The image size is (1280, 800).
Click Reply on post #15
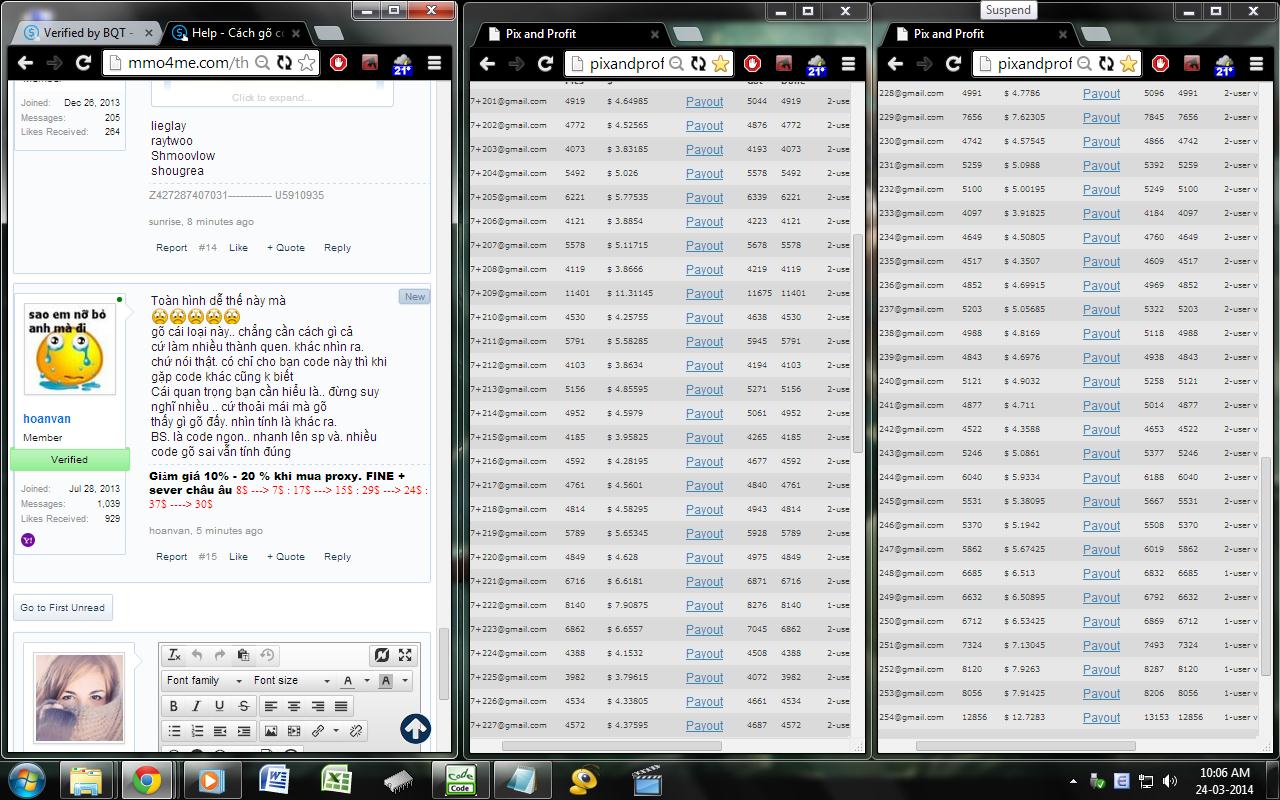[x=337, y=557]
